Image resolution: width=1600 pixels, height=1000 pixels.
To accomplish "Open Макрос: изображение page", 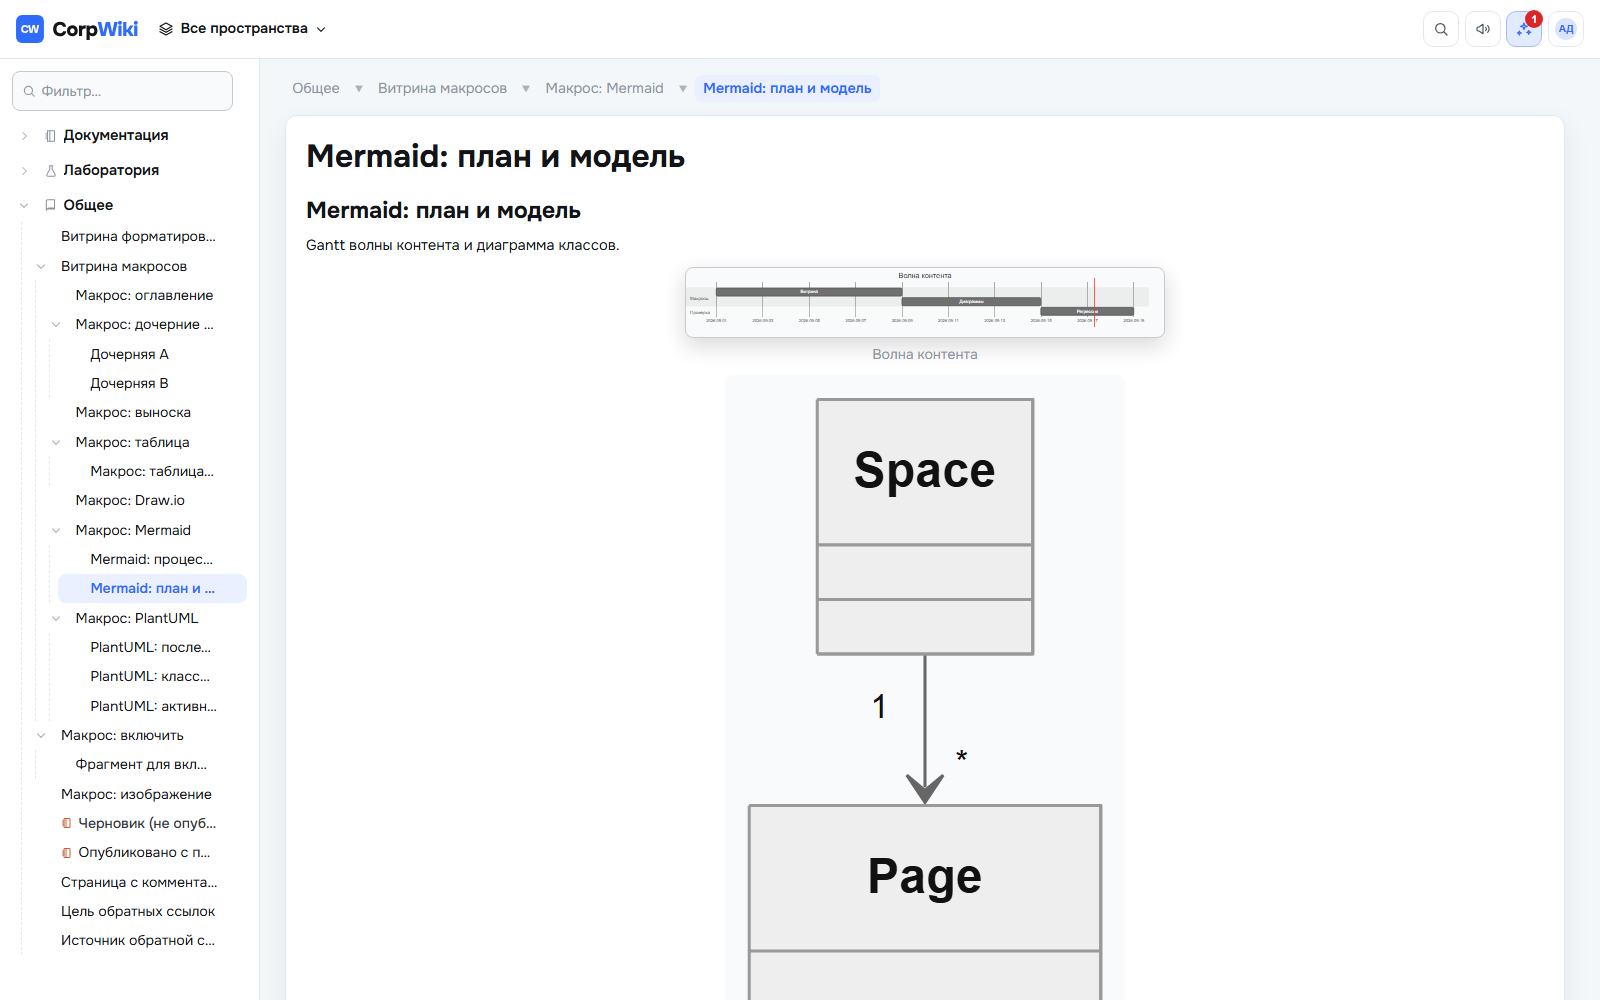I will 136,794.
